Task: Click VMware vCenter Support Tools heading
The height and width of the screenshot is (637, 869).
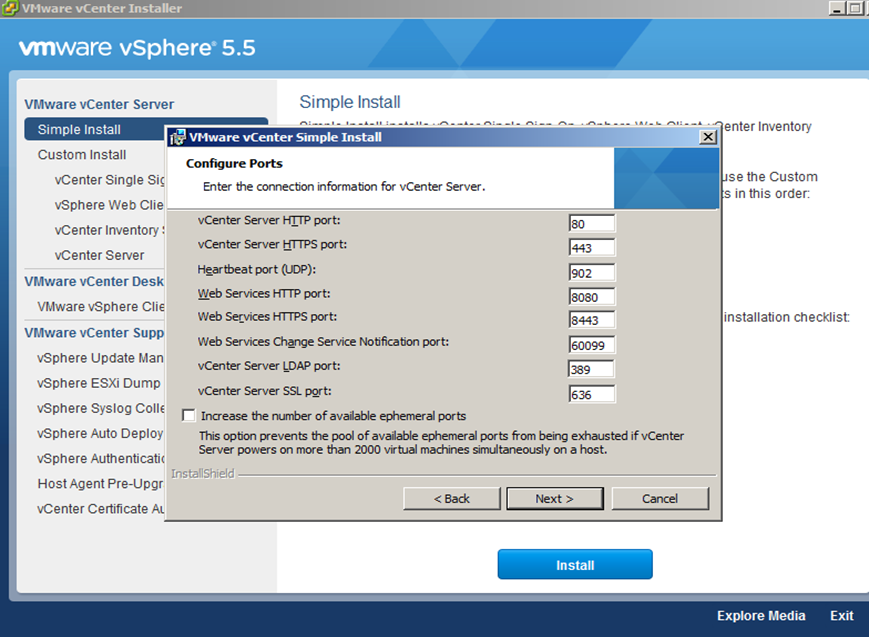Action: point(94,333)
